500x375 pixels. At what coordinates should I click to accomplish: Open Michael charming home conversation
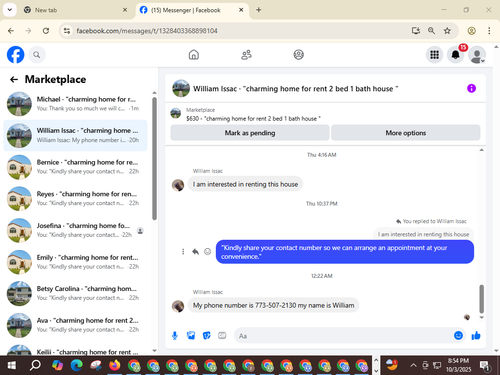(x=75, y=104)
